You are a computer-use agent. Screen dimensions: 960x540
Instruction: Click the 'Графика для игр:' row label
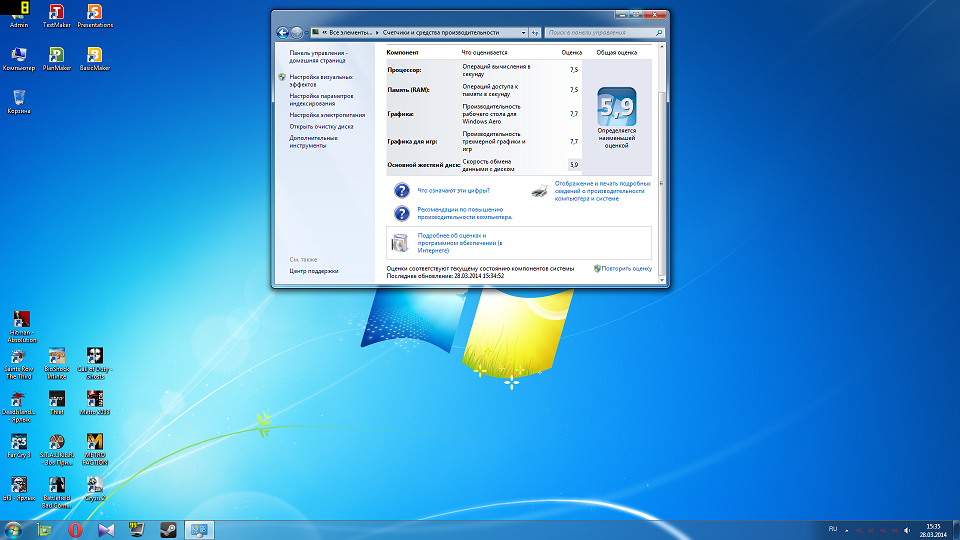(x=412, y=141)
